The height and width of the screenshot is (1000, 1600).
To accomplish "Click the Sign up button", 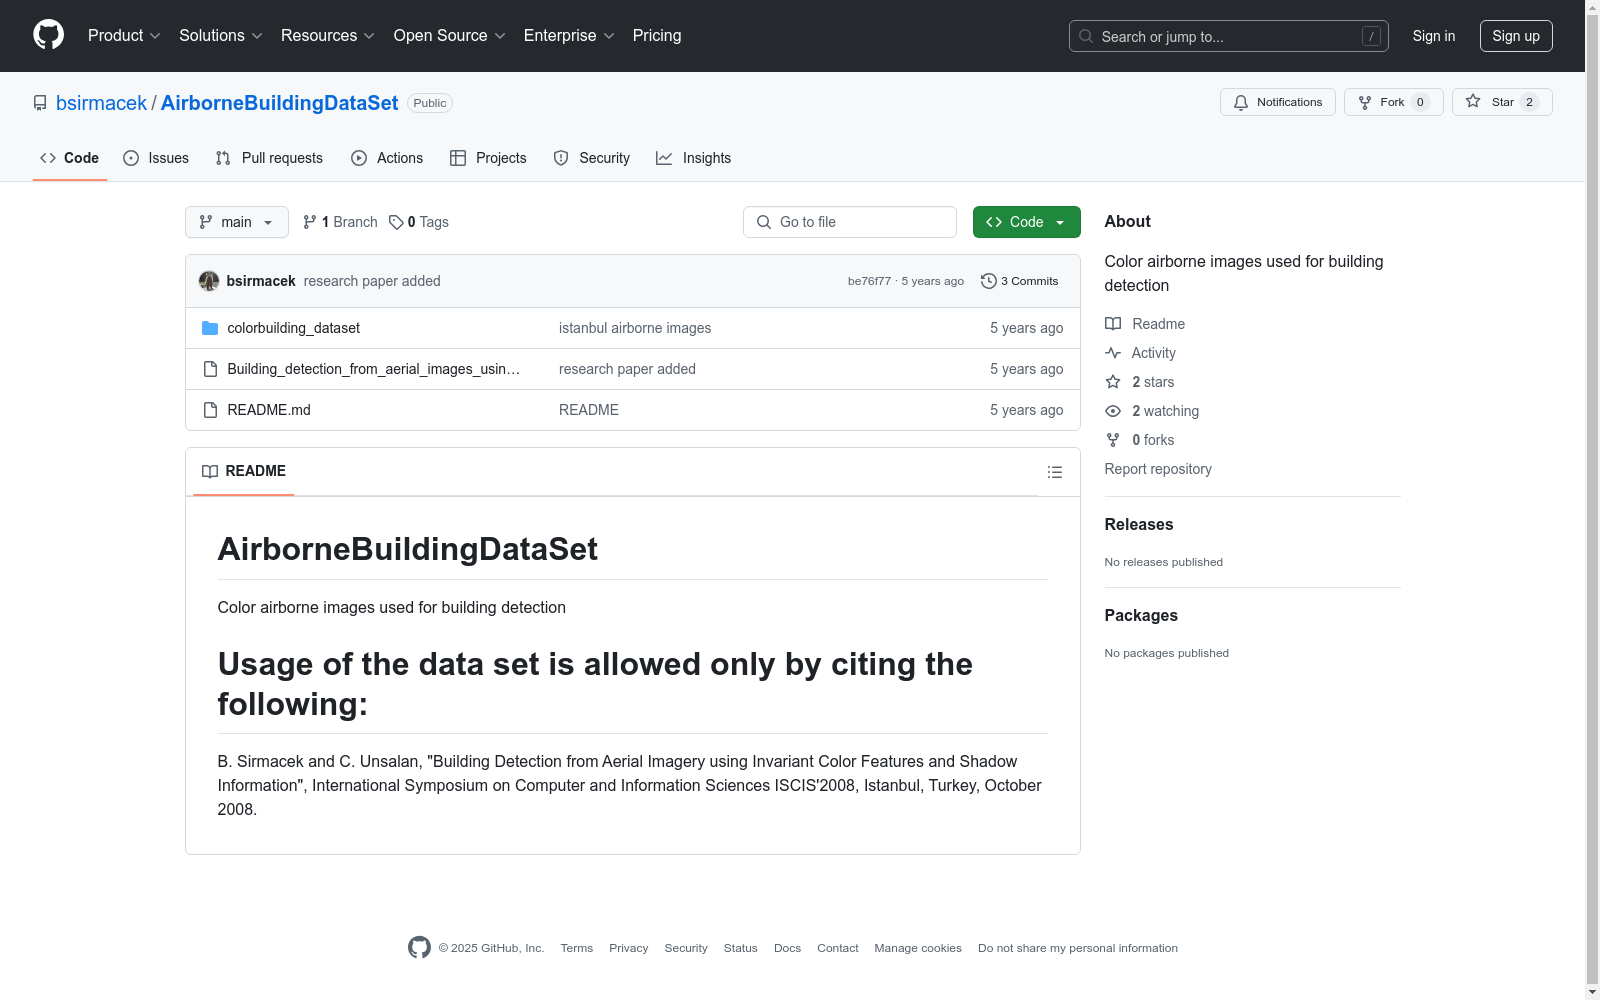I will click(x=1516, y=36).
